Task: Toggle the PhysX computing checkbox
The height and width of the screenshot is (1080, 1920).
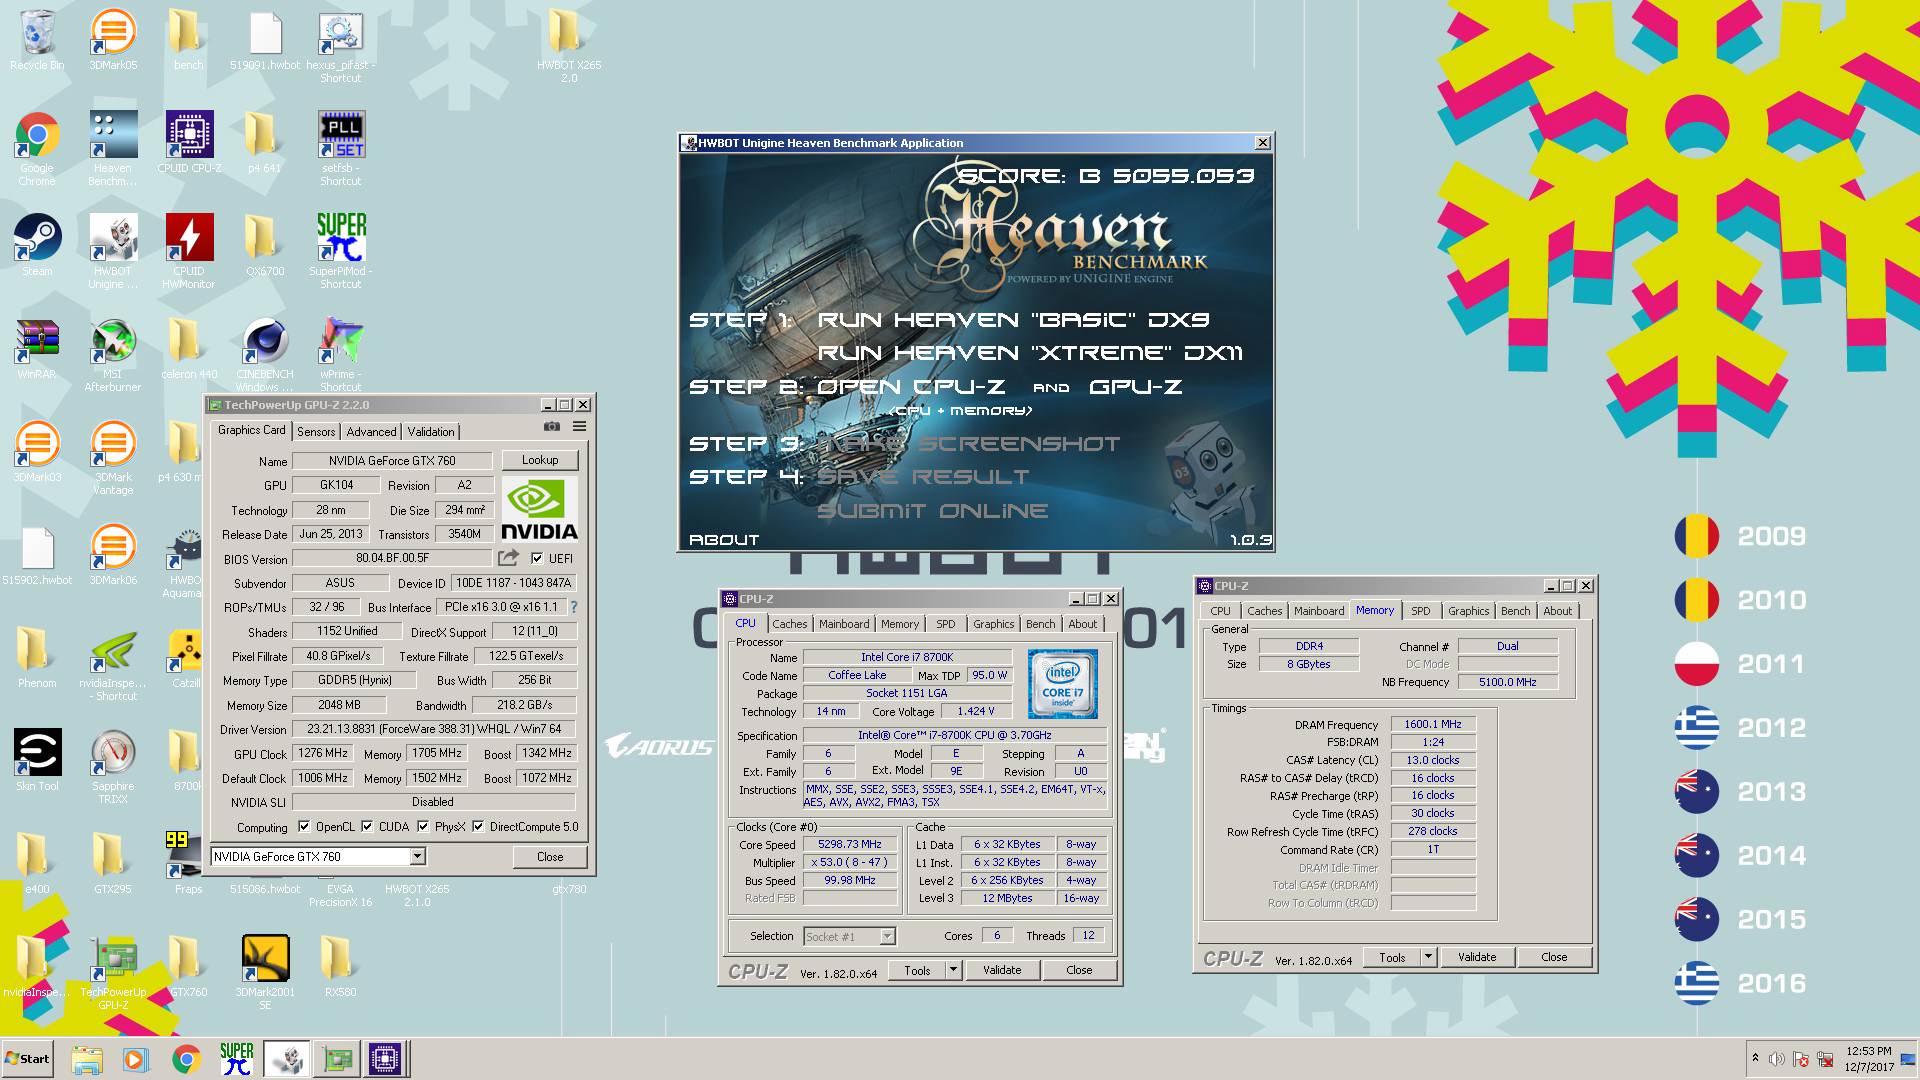Action: [x=423, y=827]
